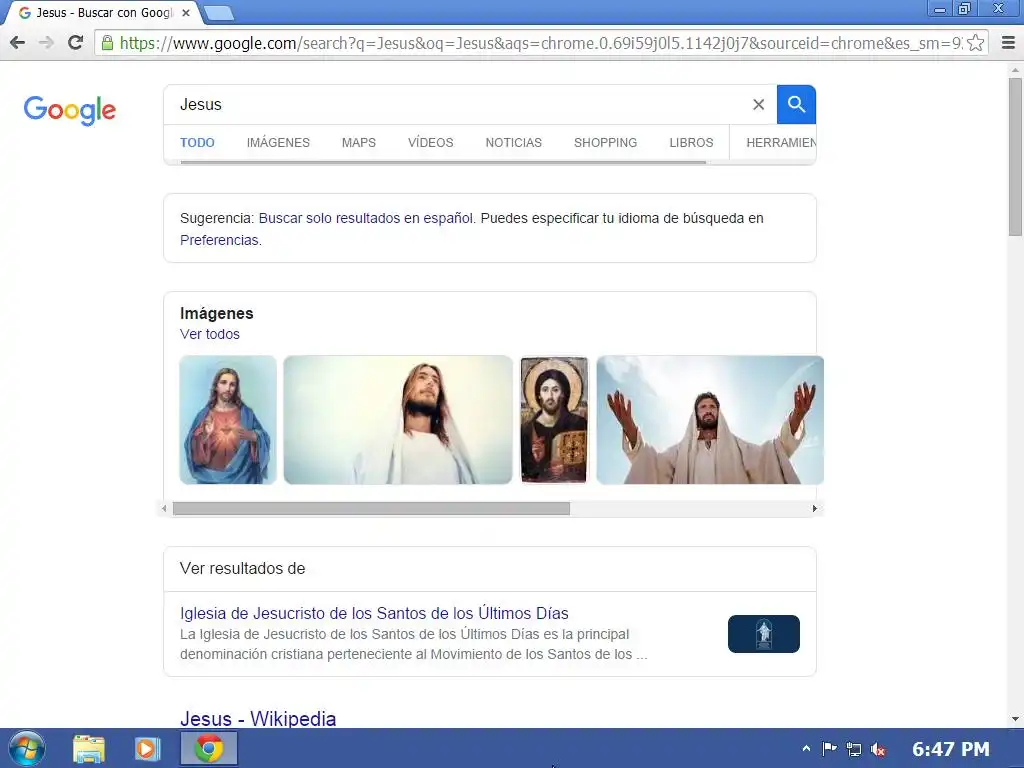Switch to the NOTICIAS tab

[x=513, y=142]
